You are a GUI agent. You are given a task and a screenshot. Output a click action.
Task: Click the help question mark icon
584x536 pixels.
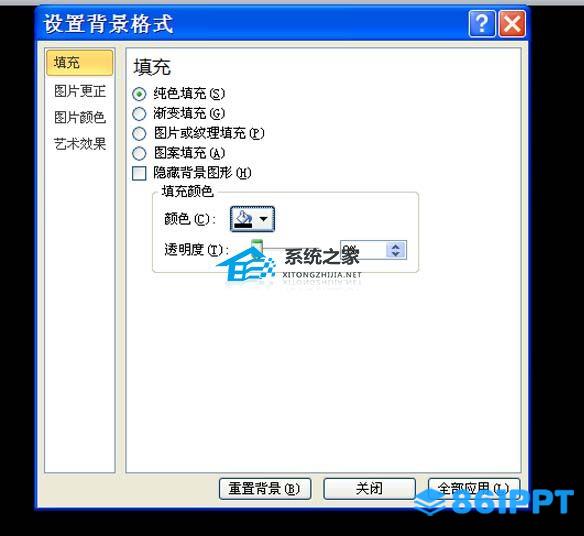point(482,24)
